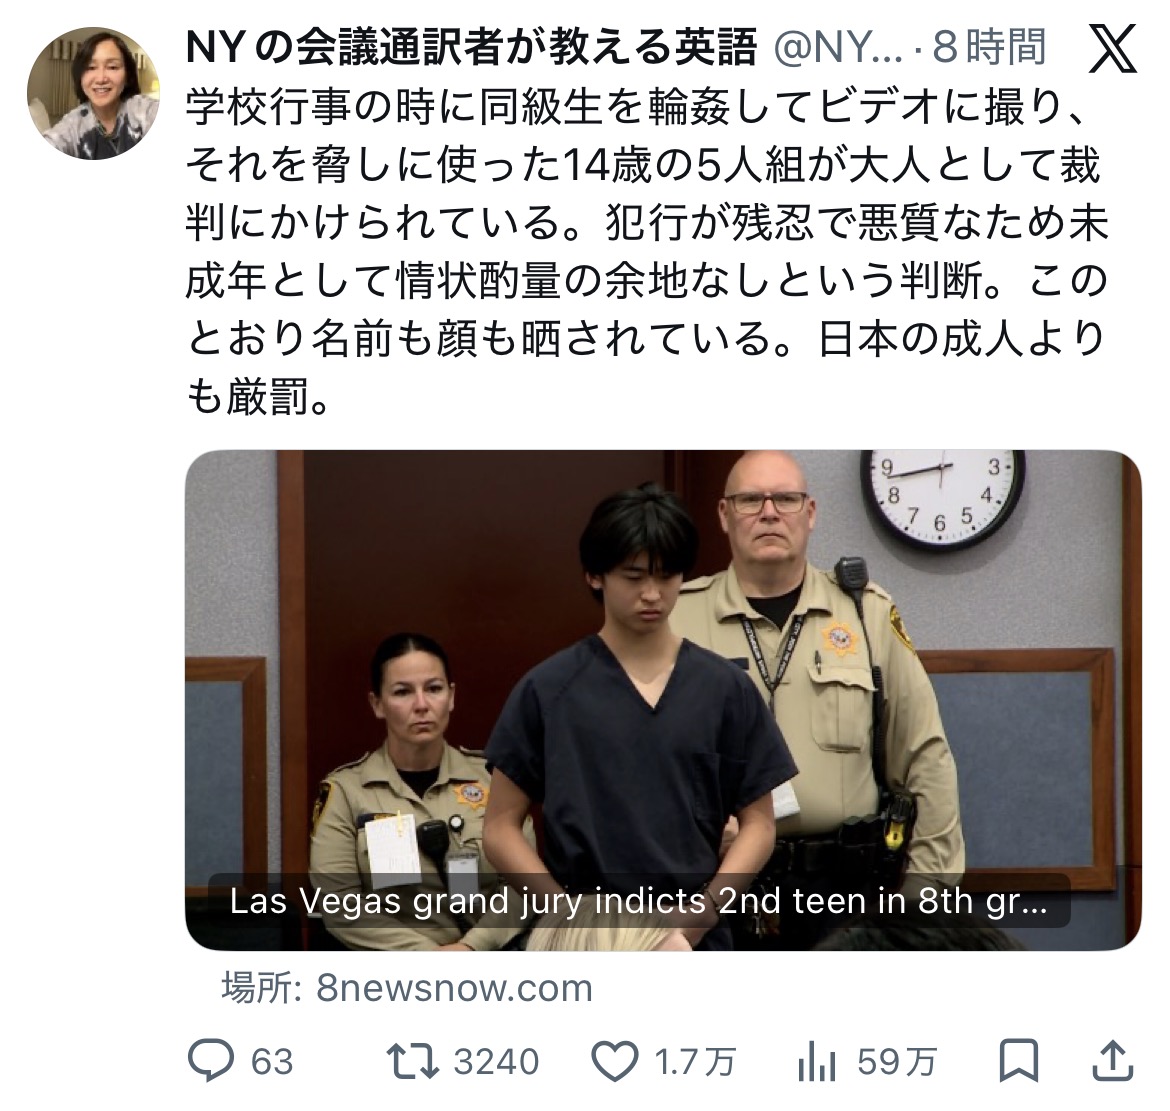Click the truncated @NY... handle
Screen dimensions: 1170x1111
[x=837, y=48]
